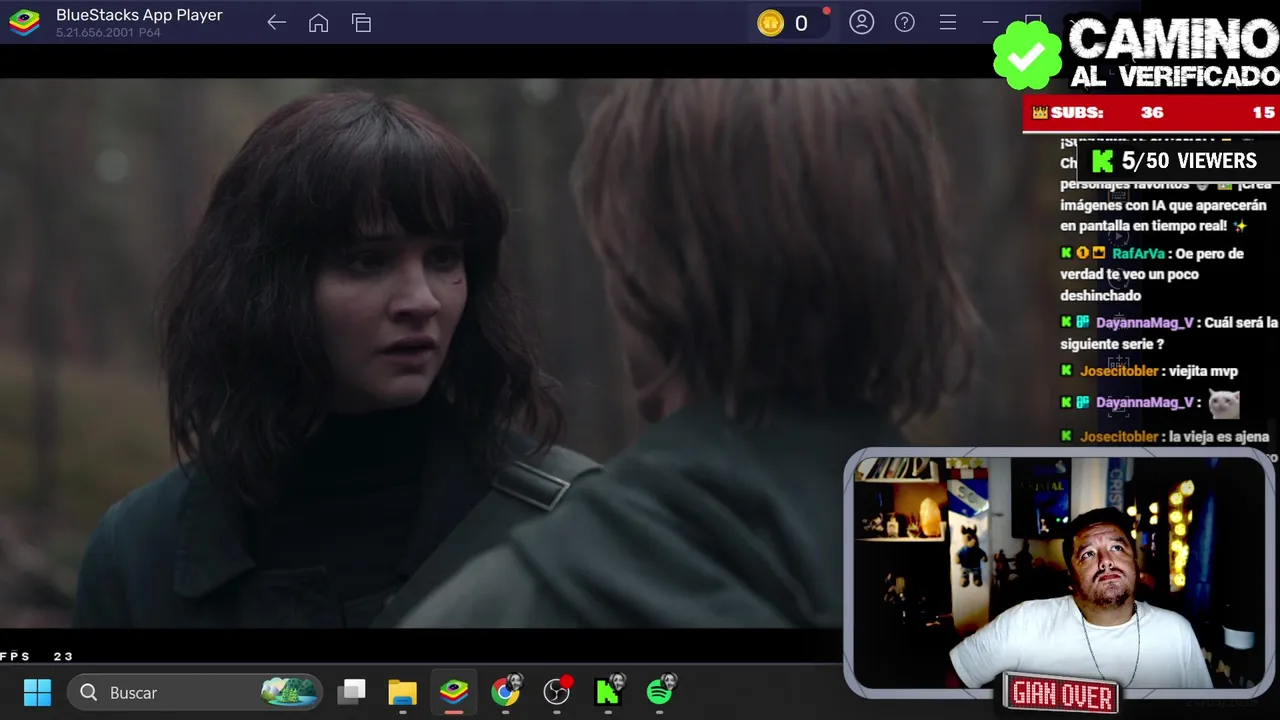The image size is (1280, 720).
Task: Open Google Chrome from taskbar
Action: pos(506,691)
